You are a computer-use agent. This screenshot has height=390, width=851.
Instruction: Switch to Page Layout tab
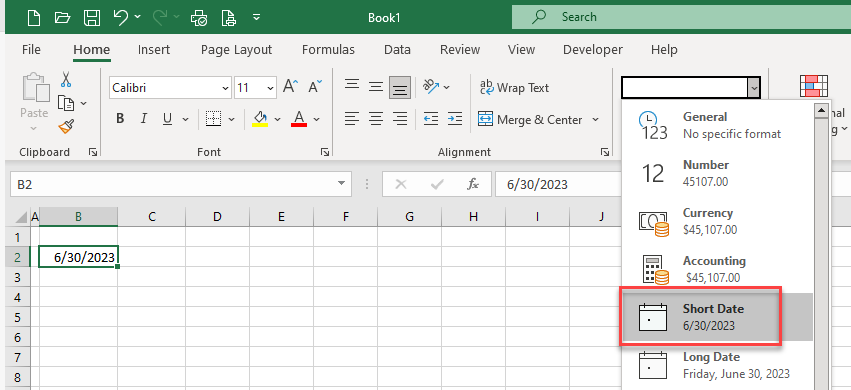point(236,49)
